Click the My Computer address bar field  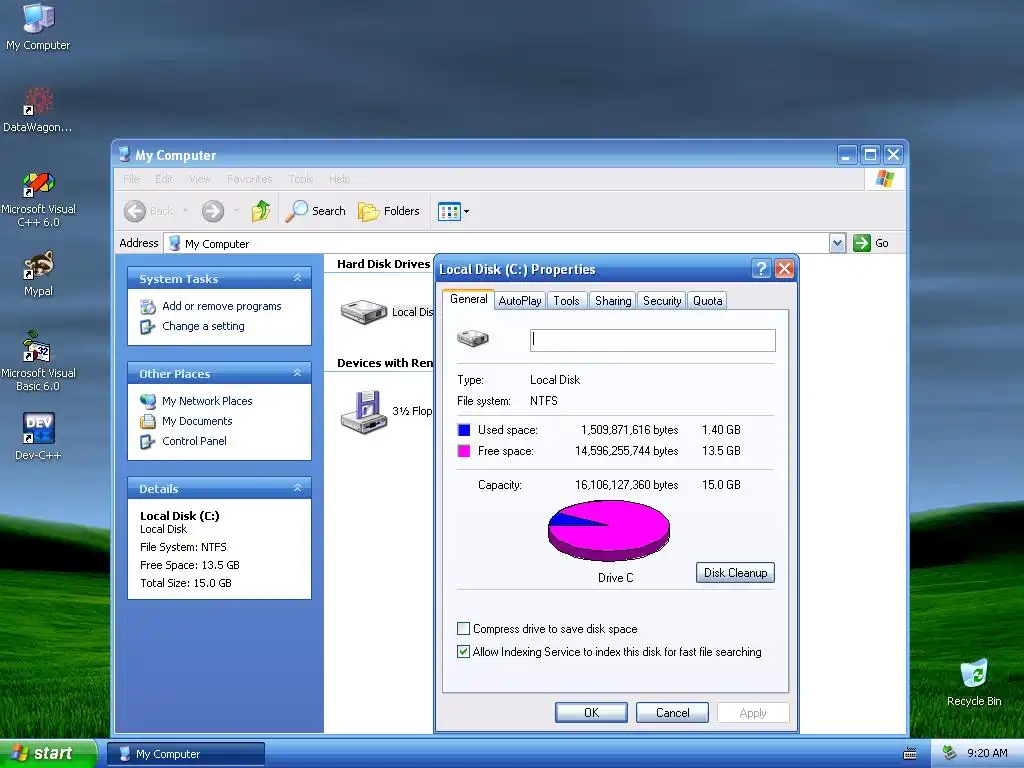496,244
